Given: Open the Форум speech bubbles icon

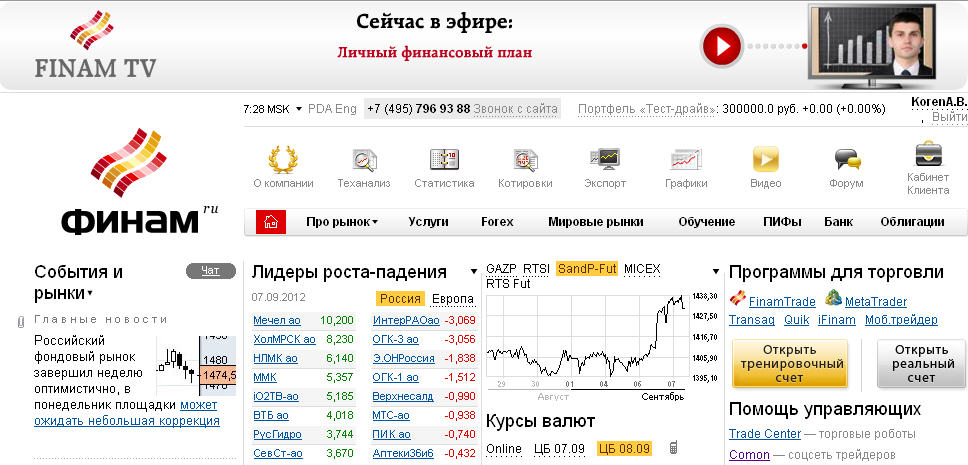Looking at the screenshot, I should [846, 159].
